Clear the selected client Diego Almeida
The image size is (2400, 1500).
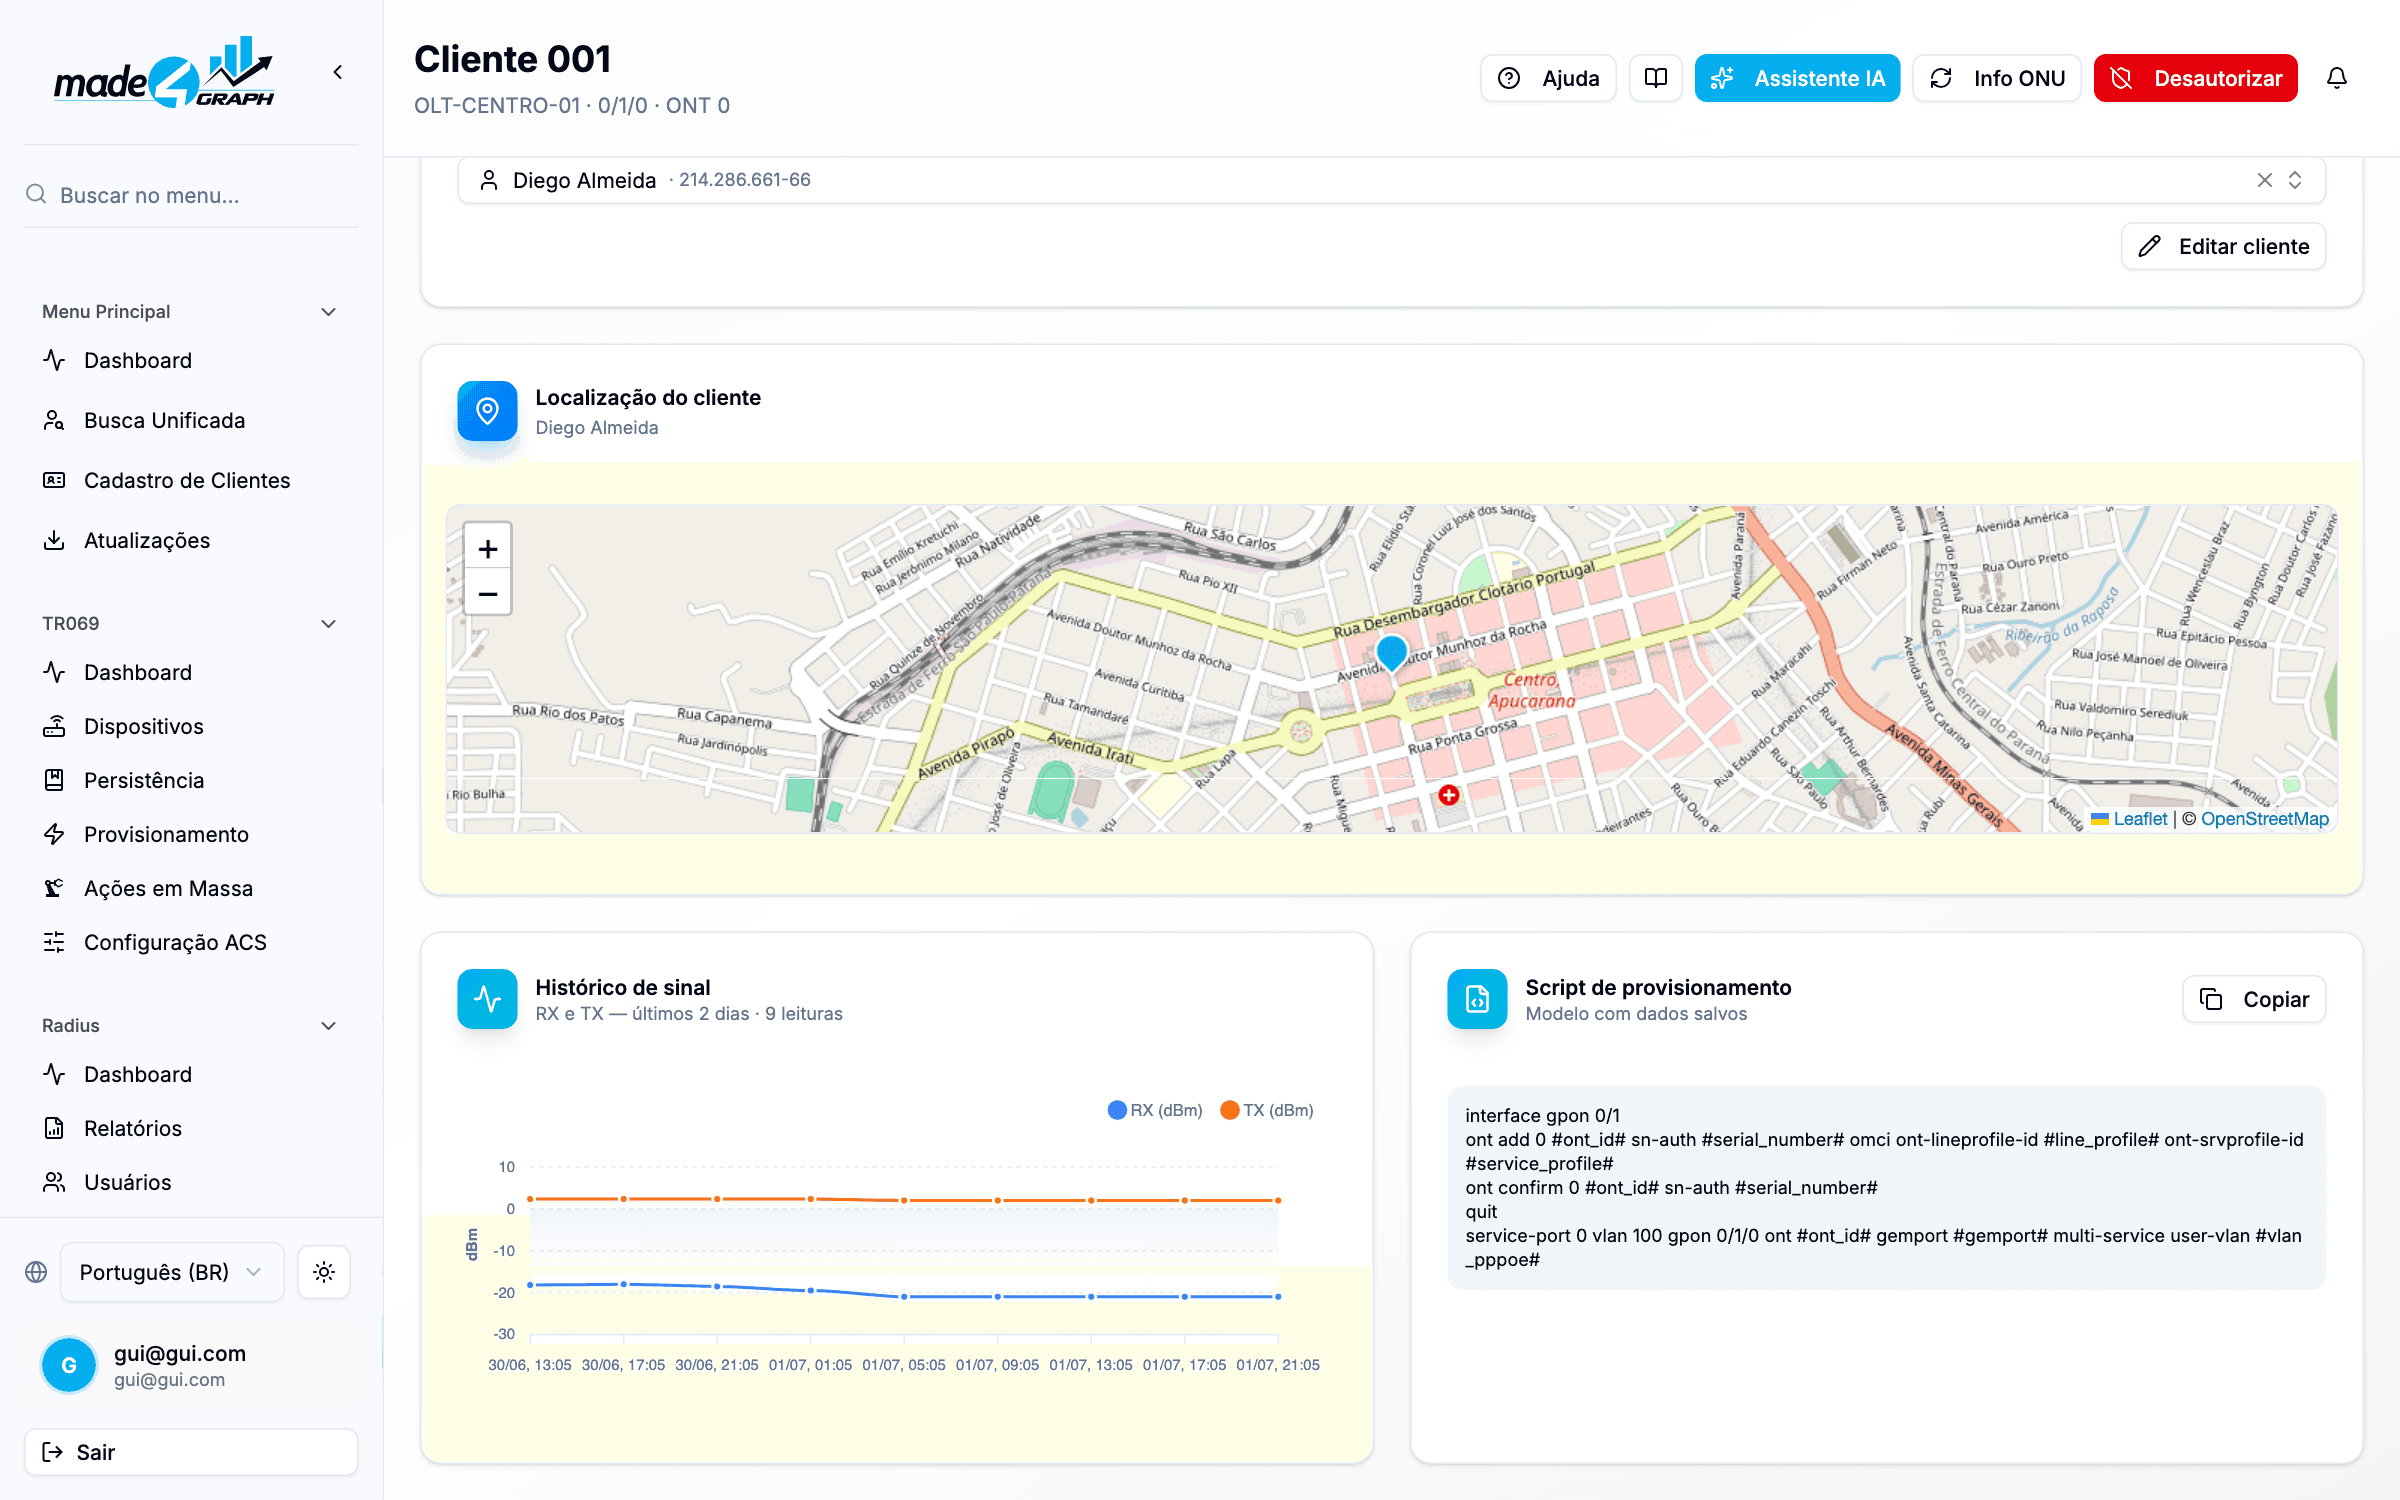(2265, 180)
